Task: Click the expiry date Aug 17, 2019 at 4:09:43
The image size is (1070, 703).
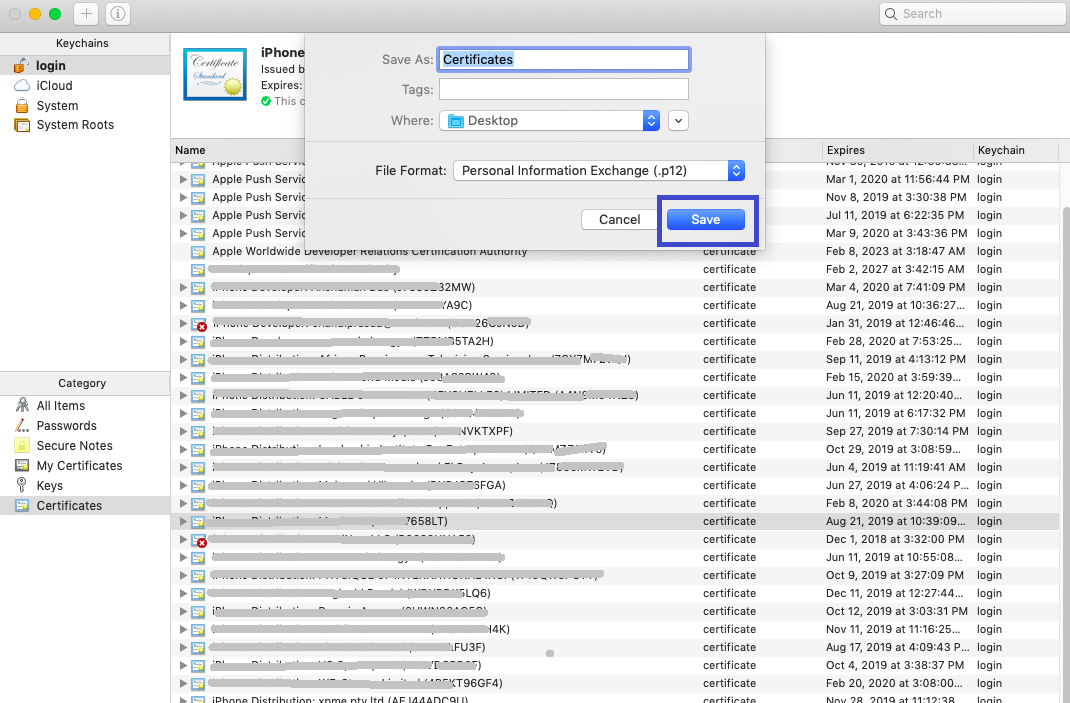Action: coord(897,647)
